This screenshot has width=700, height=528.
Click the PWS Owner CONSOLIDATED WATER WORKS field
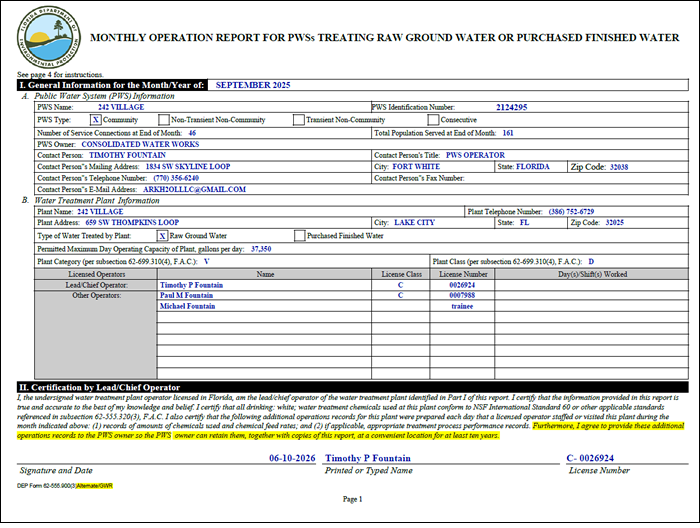pyautogui.click(x=140, y=144)
